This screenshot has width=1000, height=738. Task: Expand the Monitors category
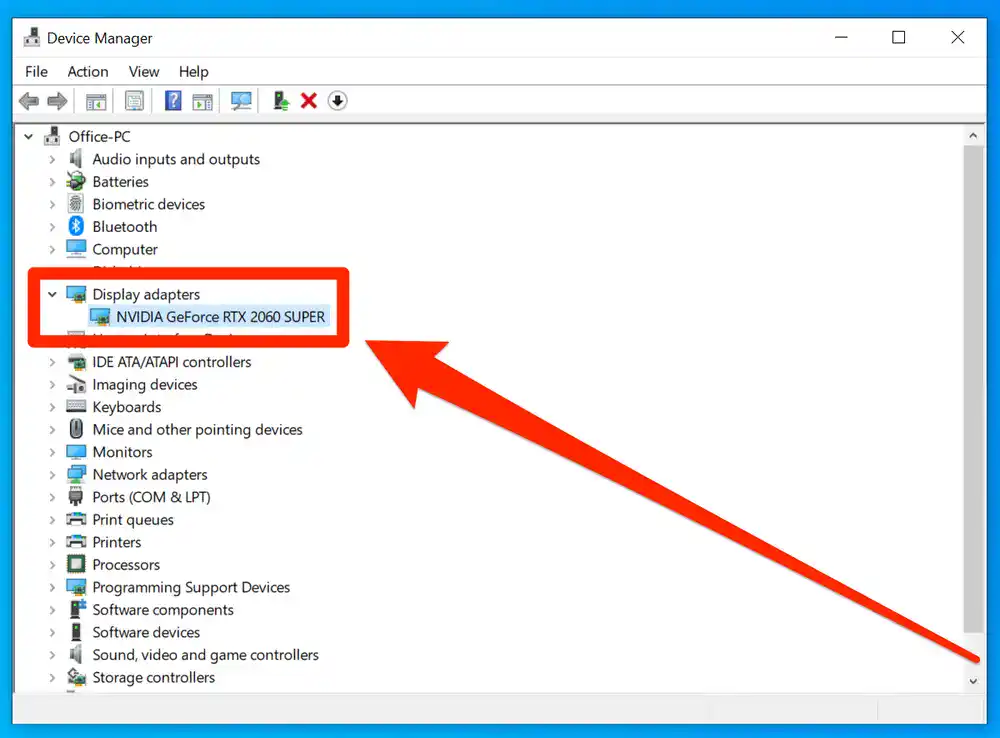coord(52,452)
